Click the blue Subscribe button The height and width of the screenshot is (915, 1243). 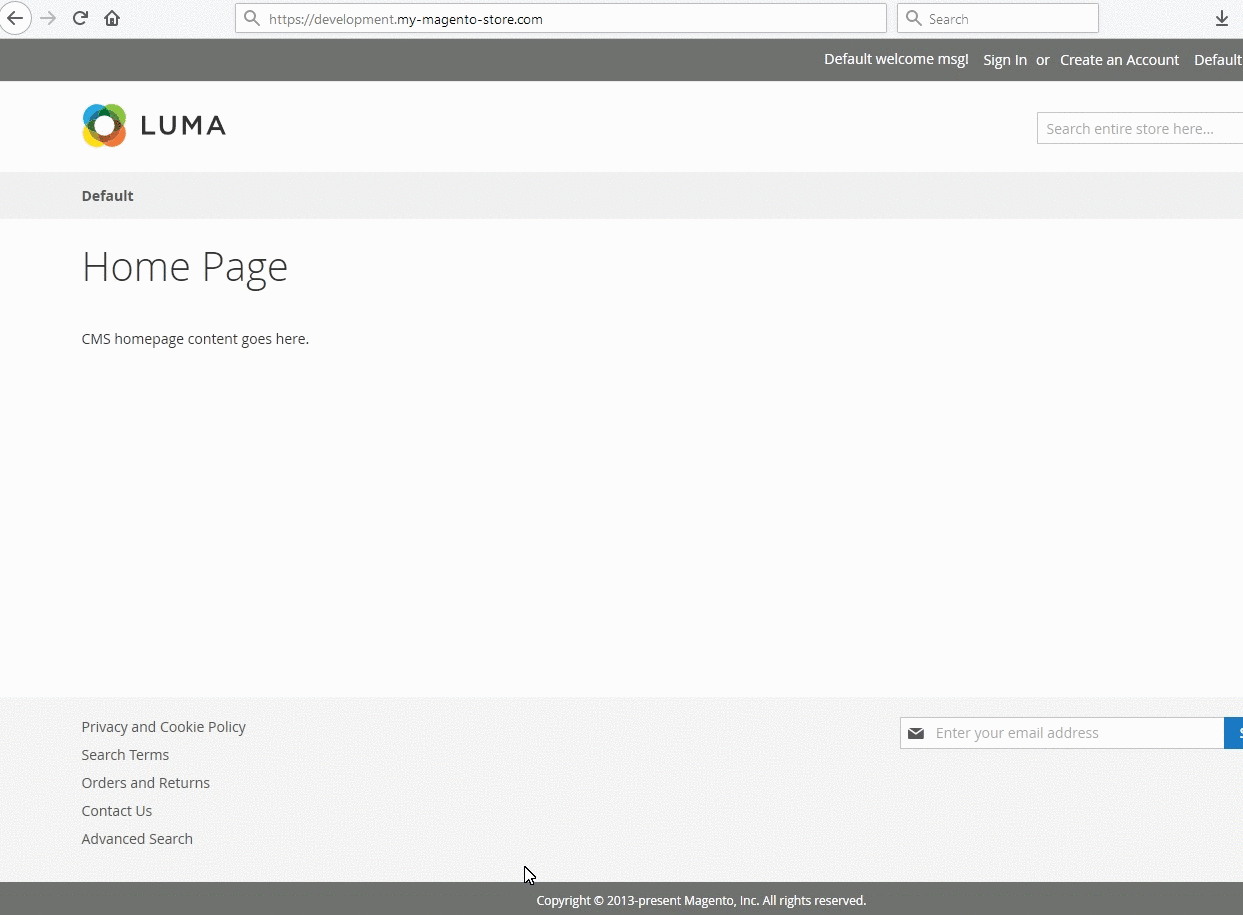coord(1237,732)
